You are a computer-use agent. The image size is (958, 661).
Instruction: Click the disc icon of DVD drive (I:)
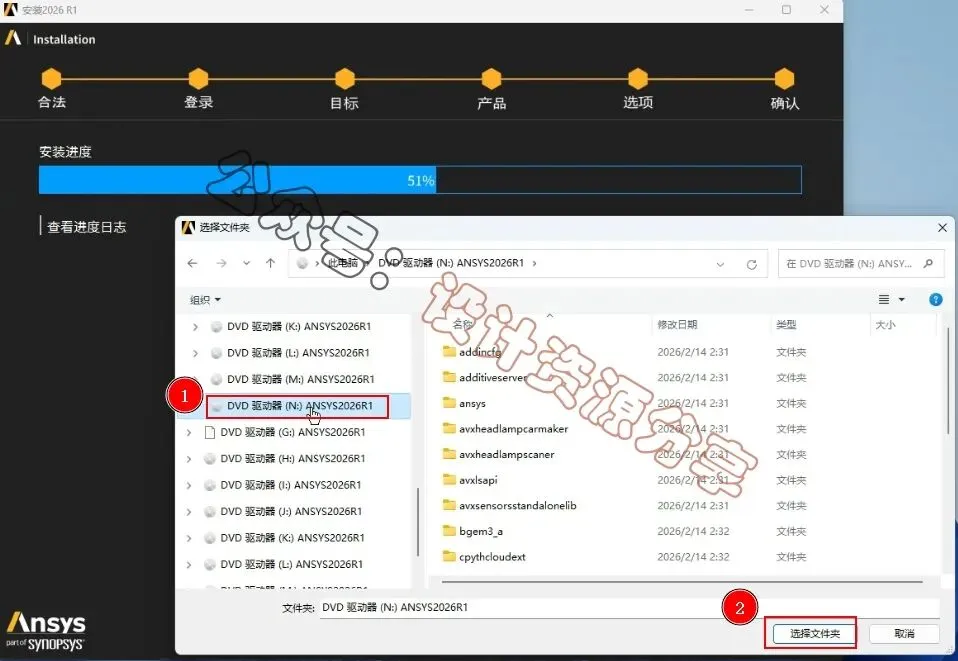(x=210, y=485)
